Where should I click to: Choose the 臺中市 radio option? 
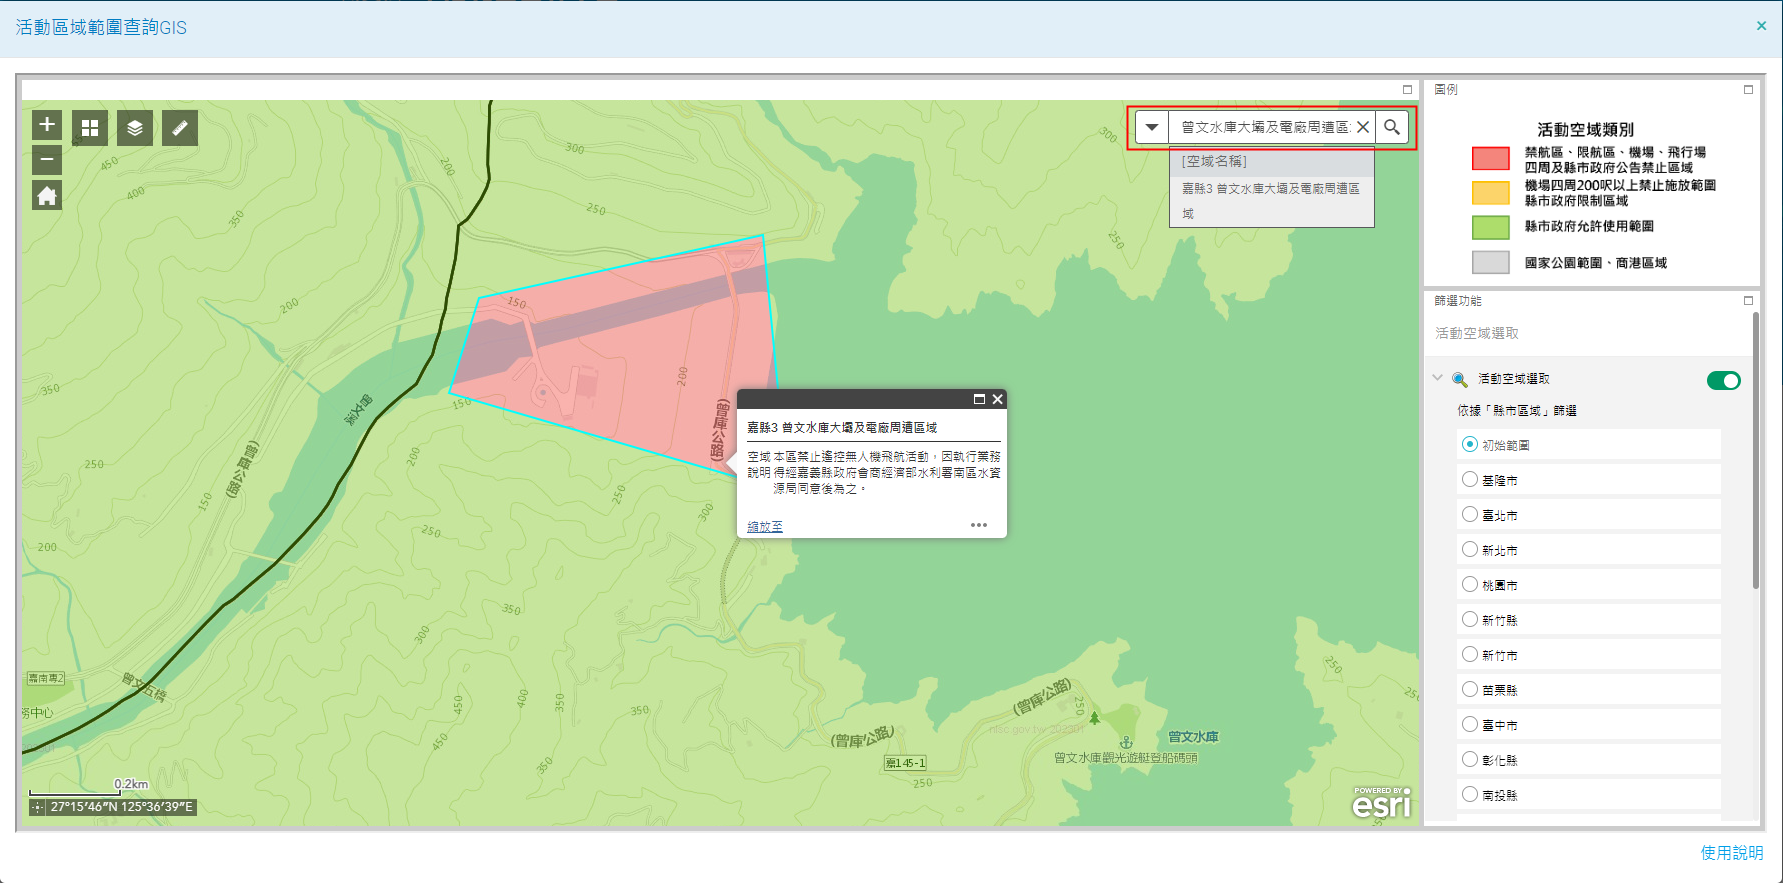(x=1470, y=725)
